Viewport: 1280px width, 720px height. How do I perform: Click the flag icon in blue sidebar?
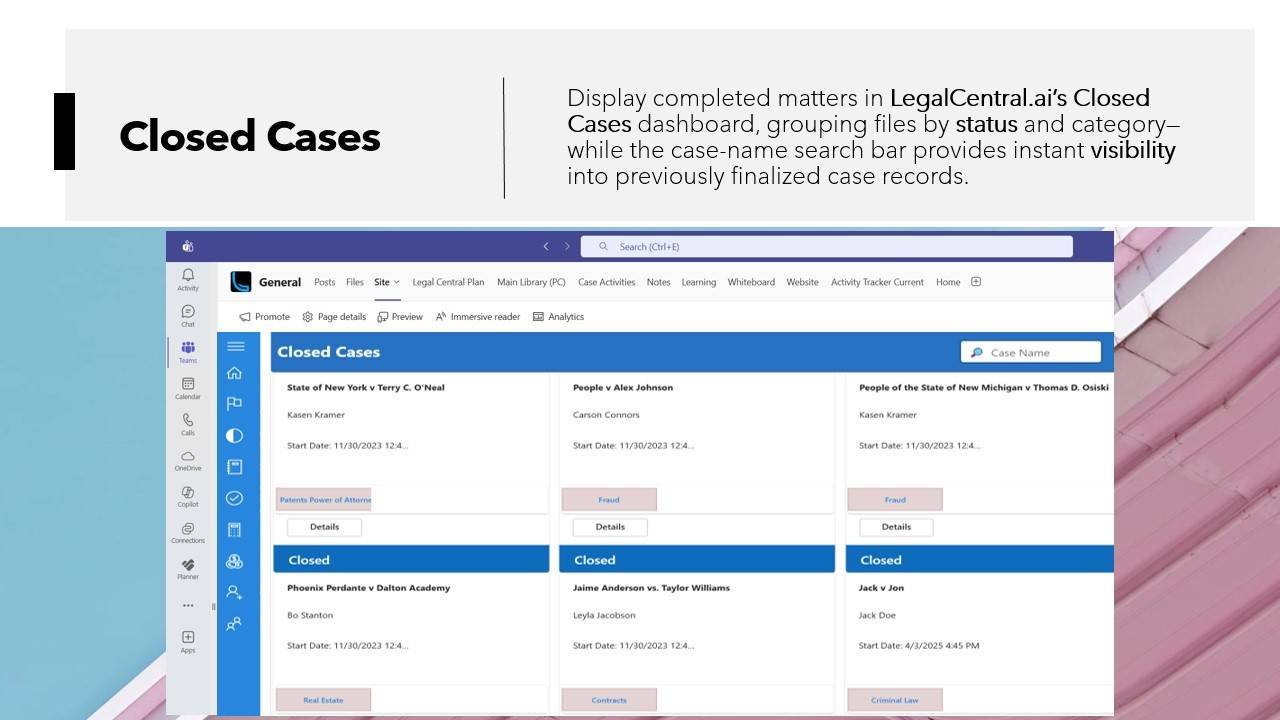(235, 403)
